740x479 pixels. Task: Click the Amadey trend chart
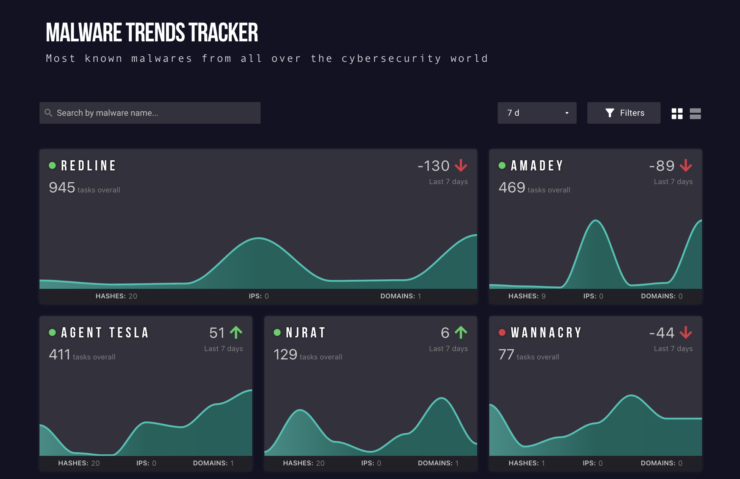[x=596, y=254]
